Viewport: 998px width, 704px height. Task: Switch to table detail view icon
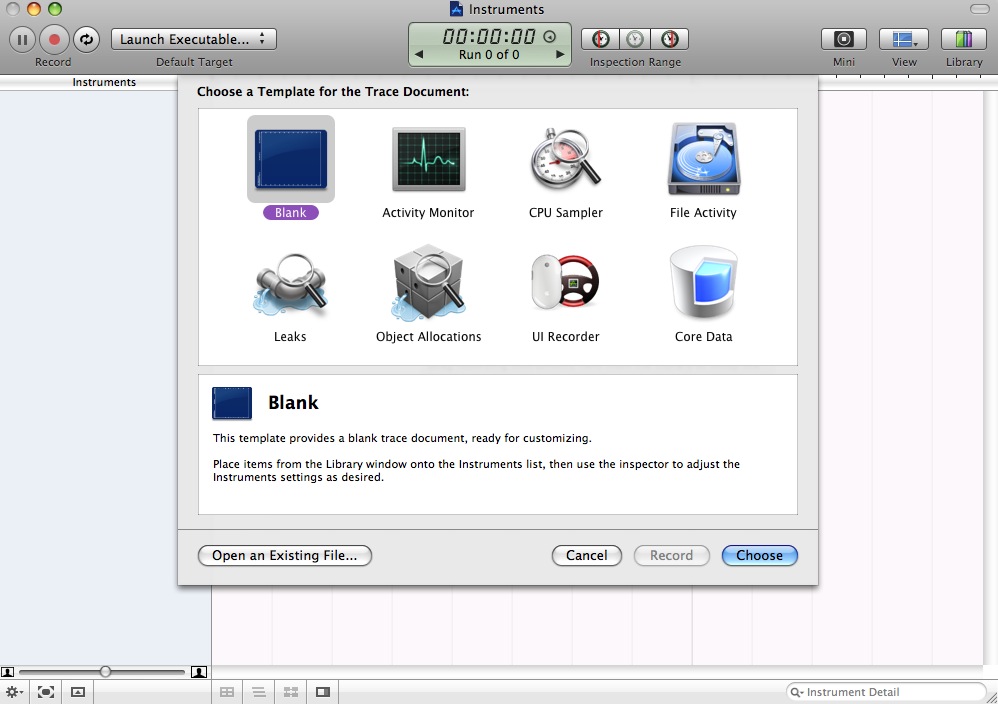pos(227,692)
